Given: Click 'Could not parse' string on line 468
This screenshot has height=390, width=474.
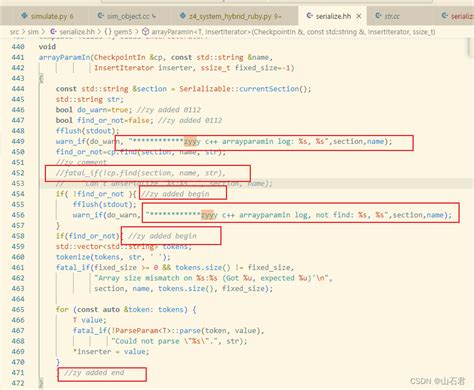Looking at the screenshot, I should (x=147, y=341).
